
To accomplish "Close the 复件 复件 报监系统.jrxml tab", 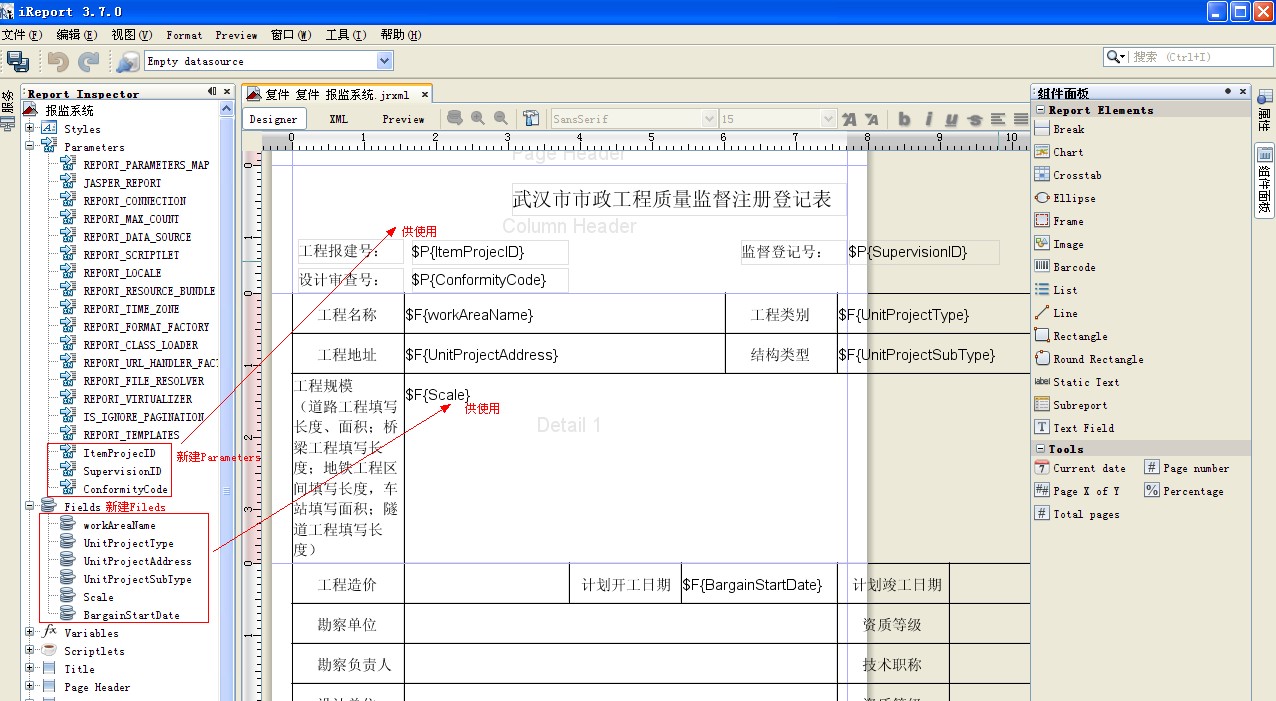I will tap(424, 95).
